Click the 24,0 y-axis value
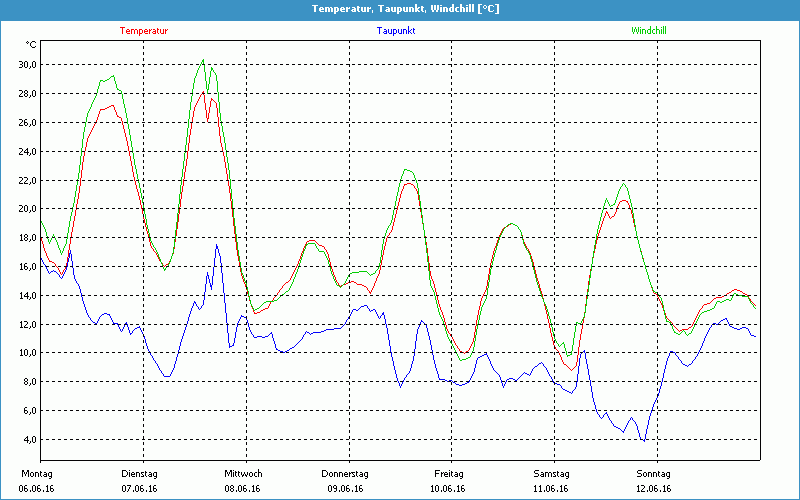The image size is (800, 500). point(27,152)
